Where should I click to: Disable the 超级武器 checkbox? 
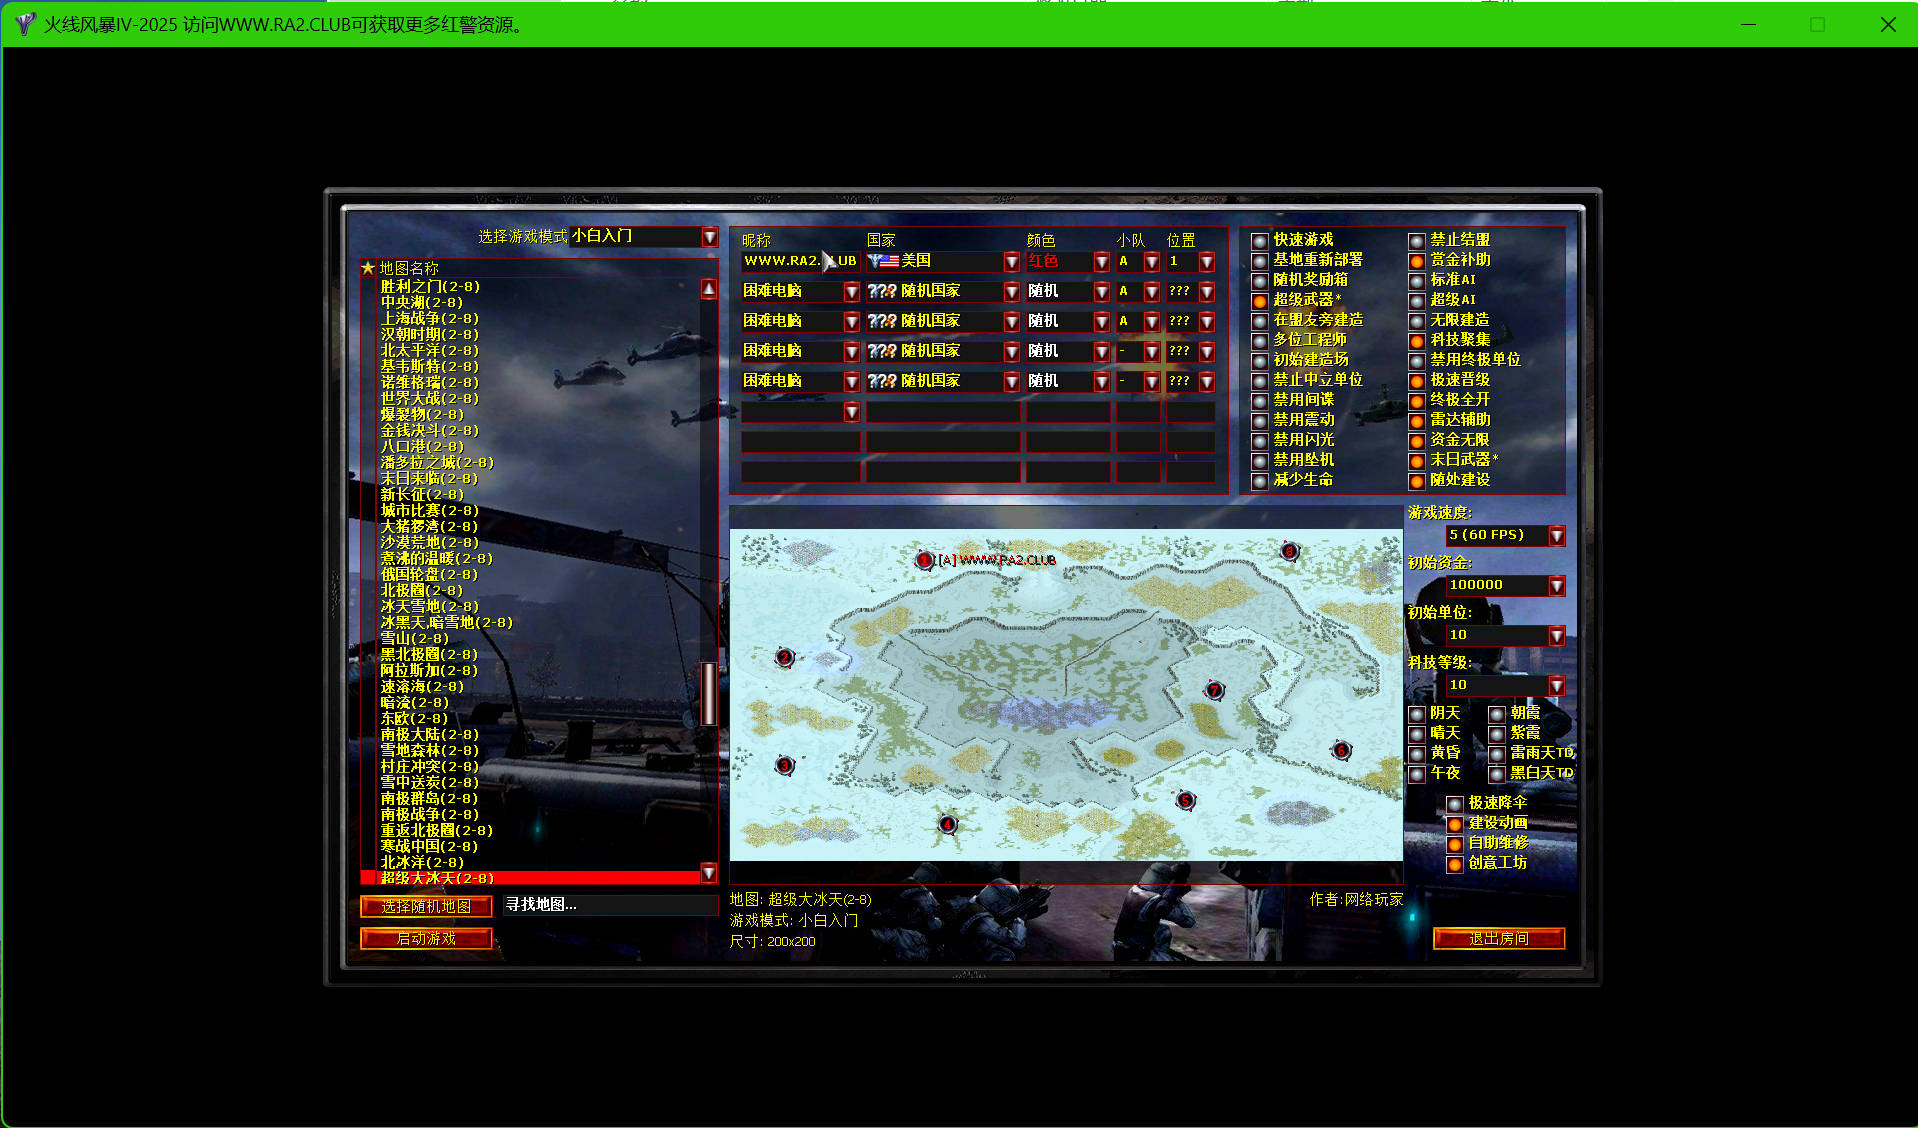tap(1260, 301)
